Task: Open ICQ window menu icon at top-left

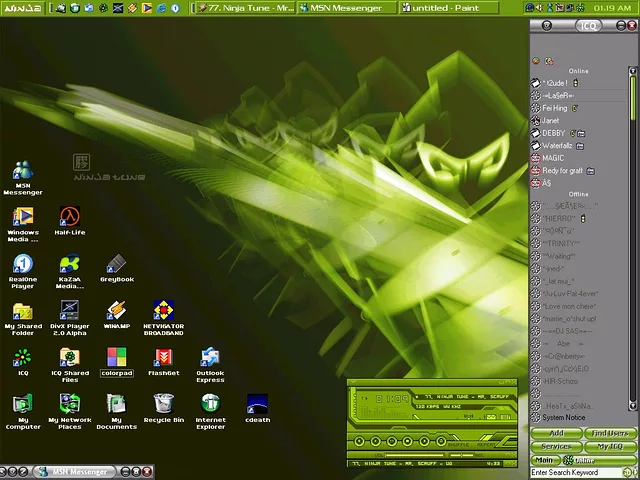Action: click(547, 26)
